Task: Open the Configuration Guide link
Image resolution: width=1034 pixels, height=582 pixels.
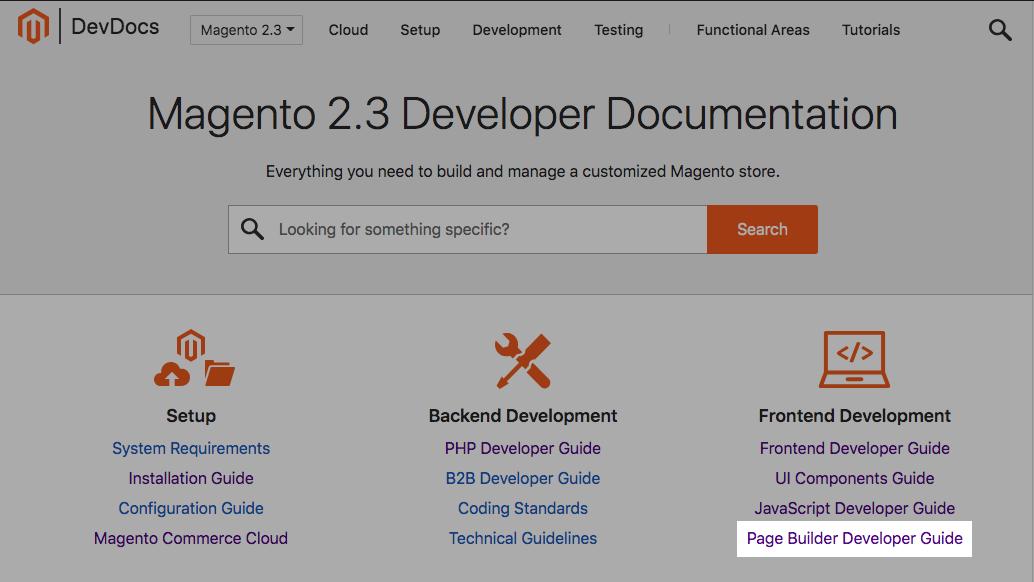Action: click(191, 508)
